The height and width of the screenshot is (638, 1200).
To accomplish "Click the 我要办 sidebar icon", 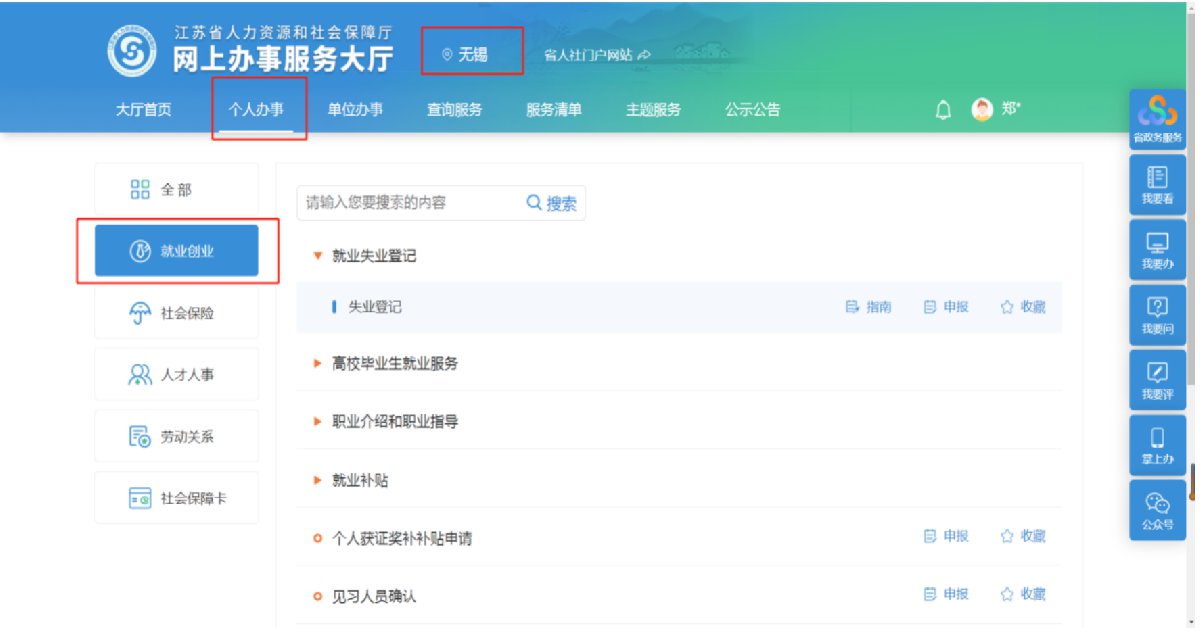I will pyautogui.click(x=1158, y=250).
